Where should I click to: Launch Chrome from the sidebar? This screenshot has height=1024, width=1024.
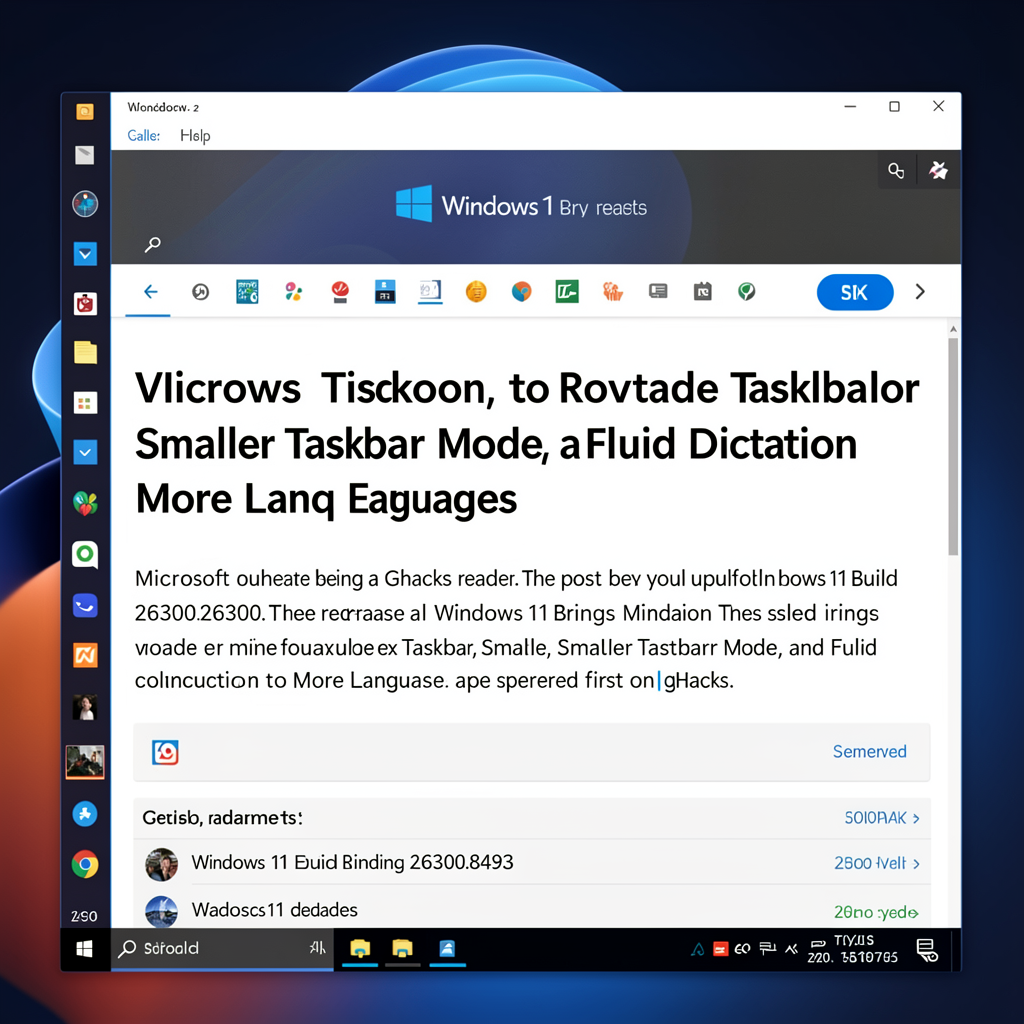(85, 864)
